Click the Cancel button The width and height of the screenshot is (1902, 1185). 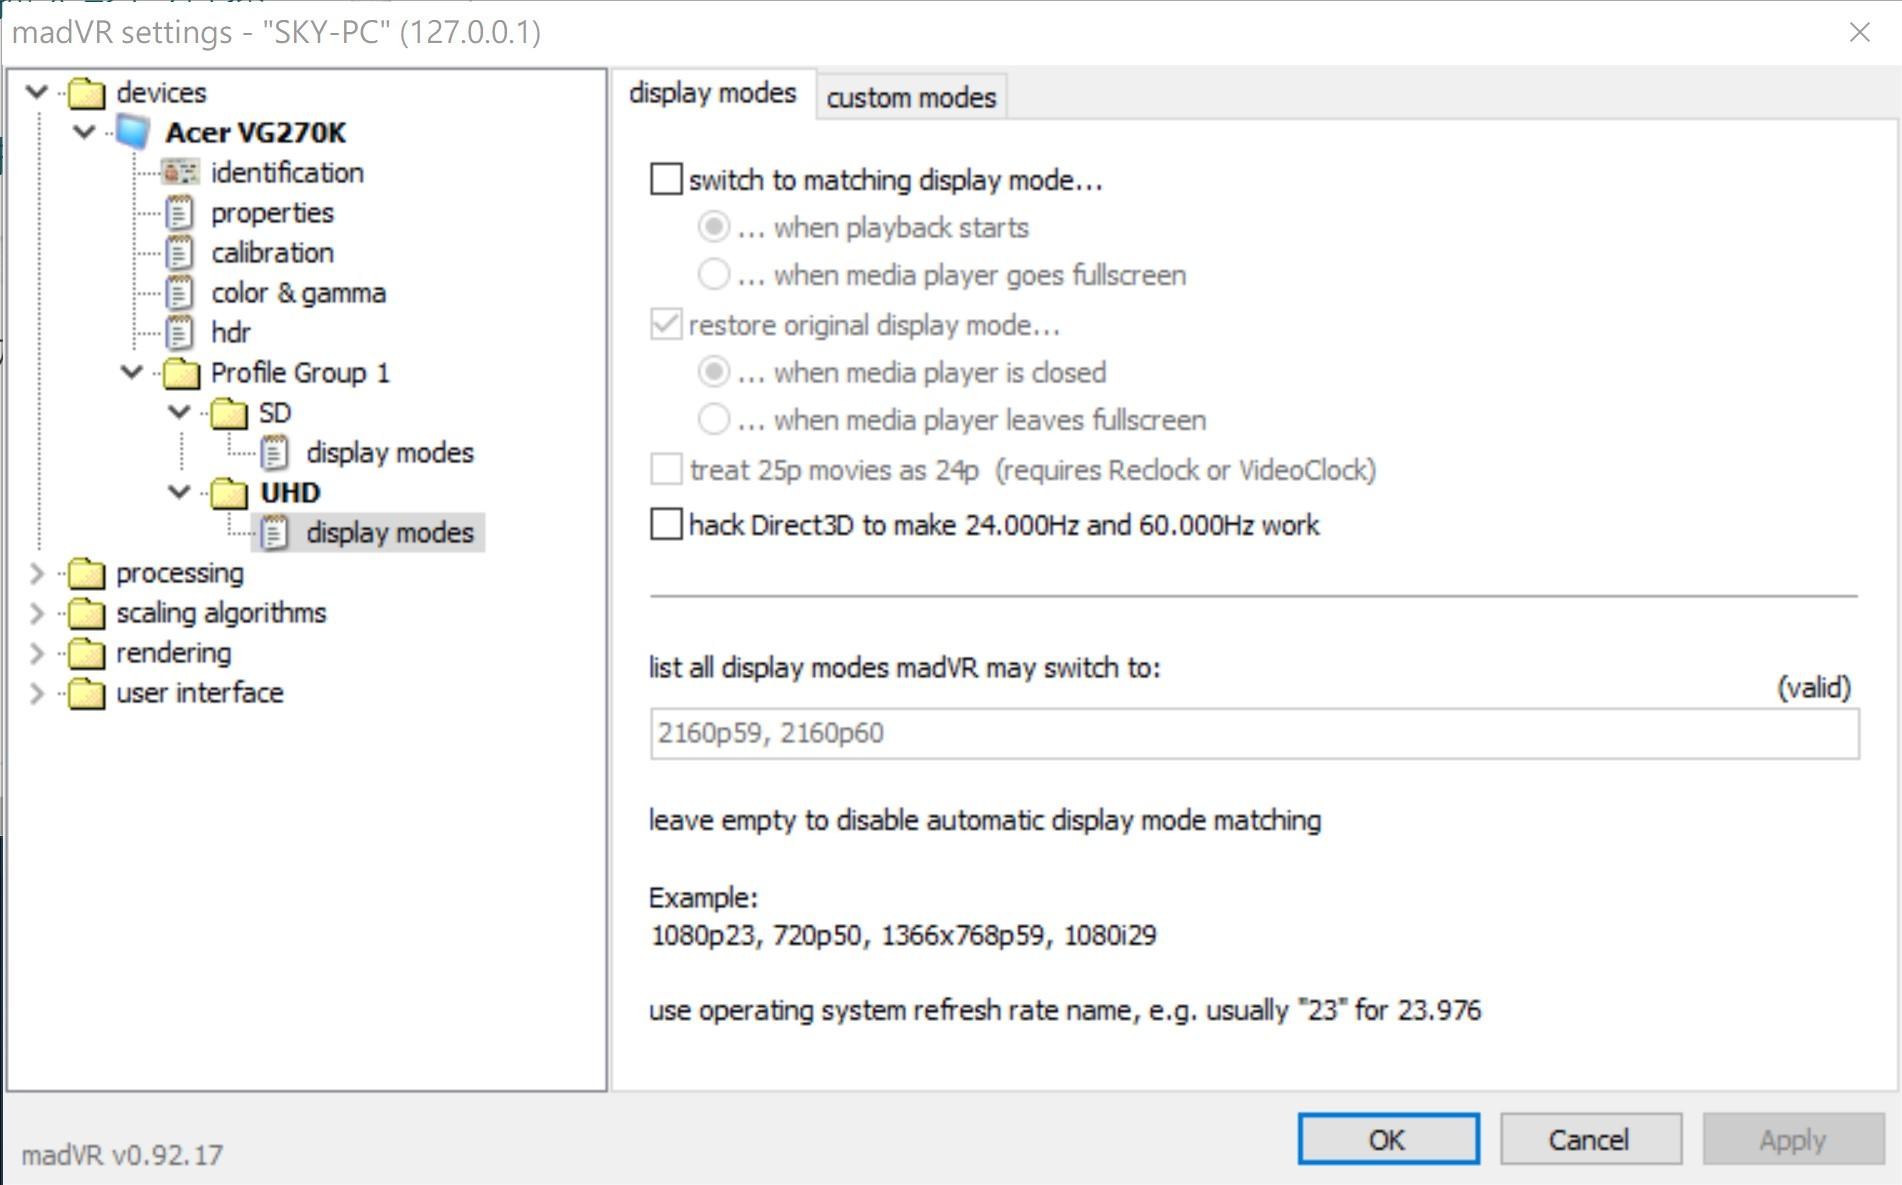(1589, 1139)
